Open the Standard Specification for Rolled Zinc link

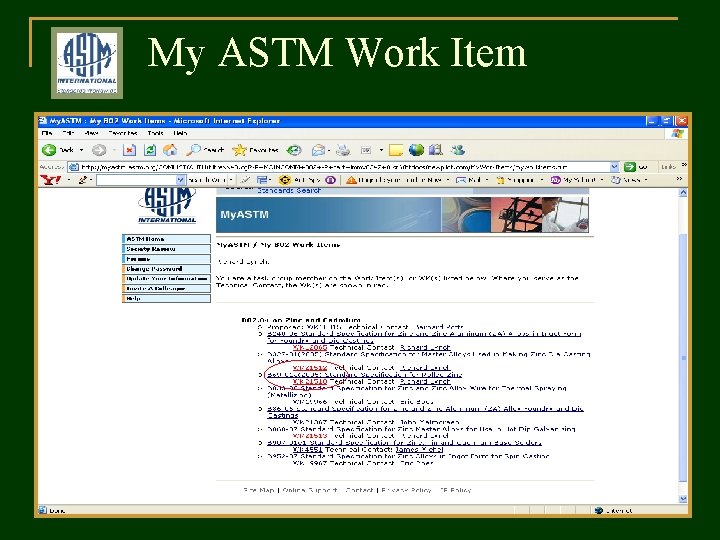[365, 375]
